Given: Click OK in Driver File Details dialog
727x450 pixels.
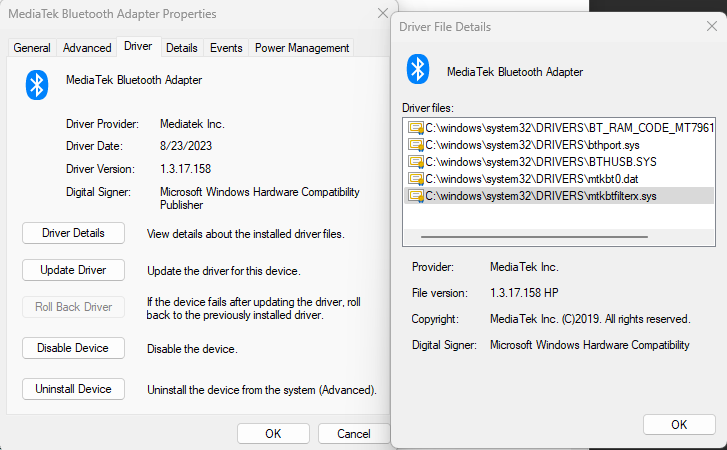Looking at the screenshot, I should [x=679, y=424].
